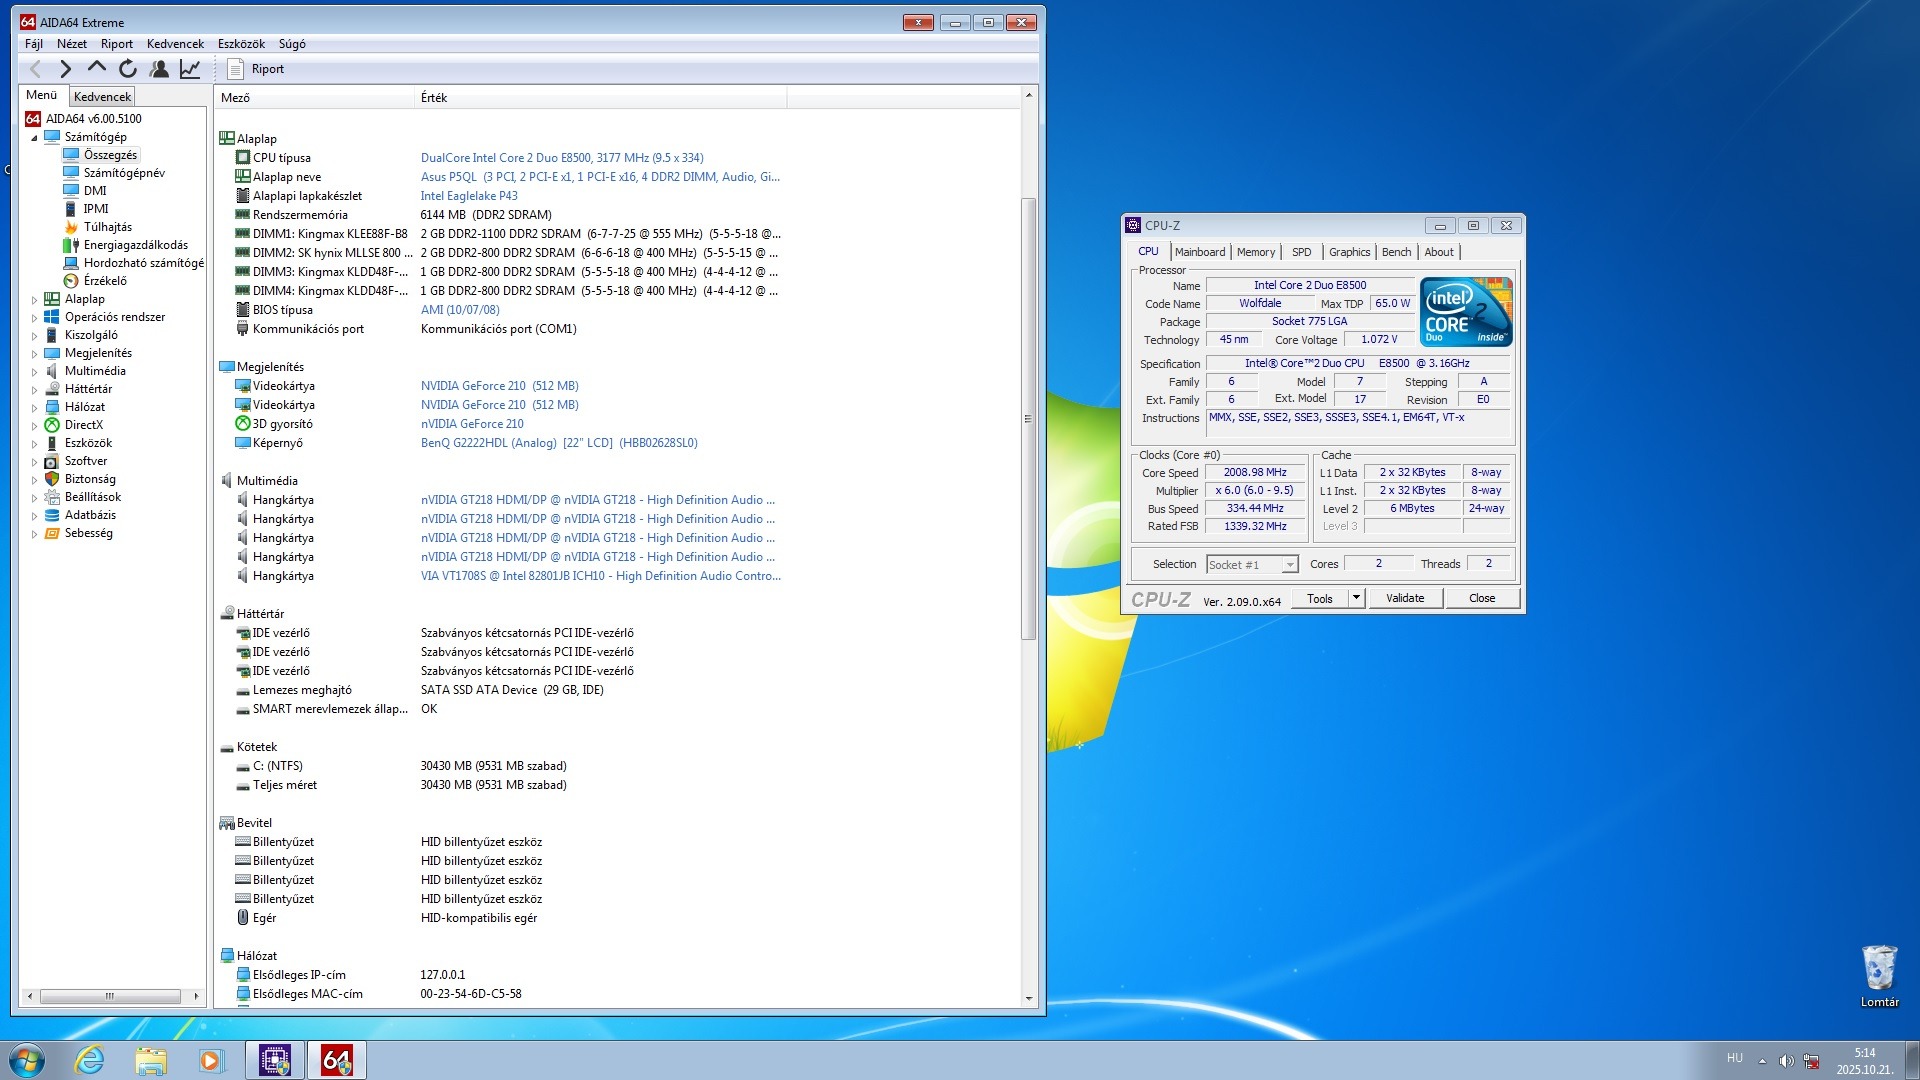
Task: Switch to the Mainboard tab in CPU-Z
Action: click(x=1199, y=252)
